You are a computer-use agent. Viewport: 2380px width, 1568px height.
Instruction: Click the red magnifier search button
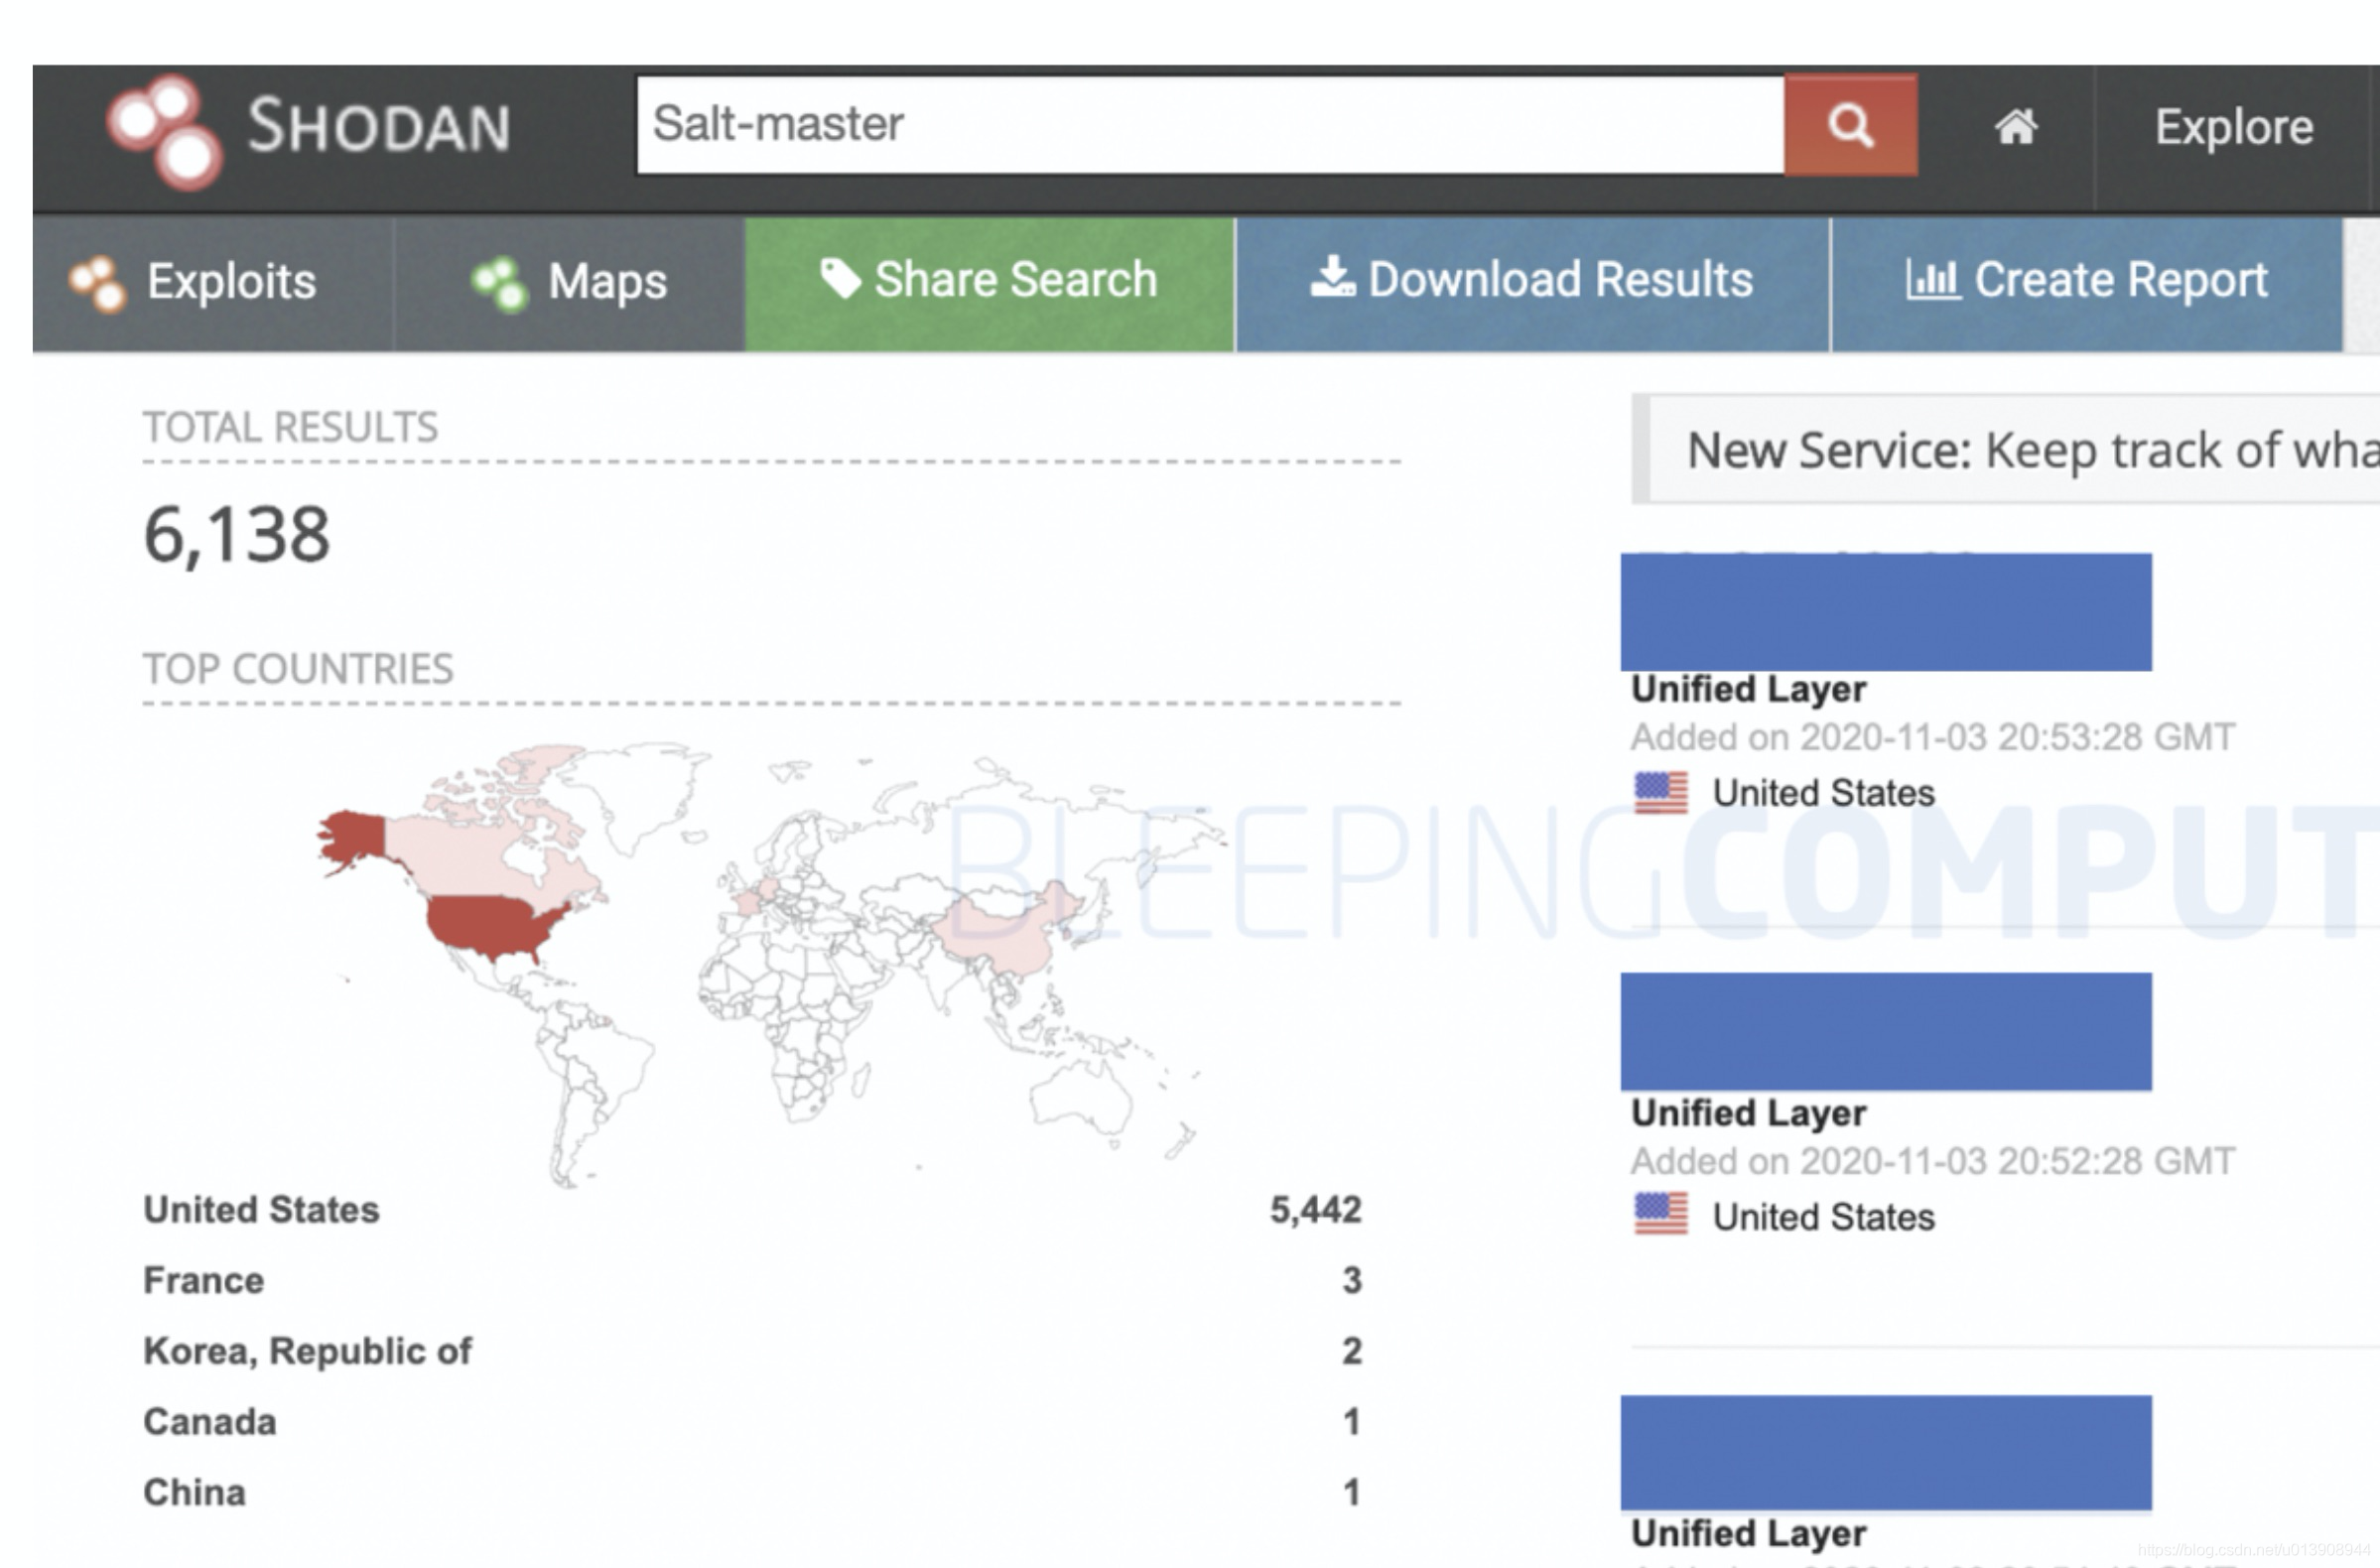click(1850, 126)
